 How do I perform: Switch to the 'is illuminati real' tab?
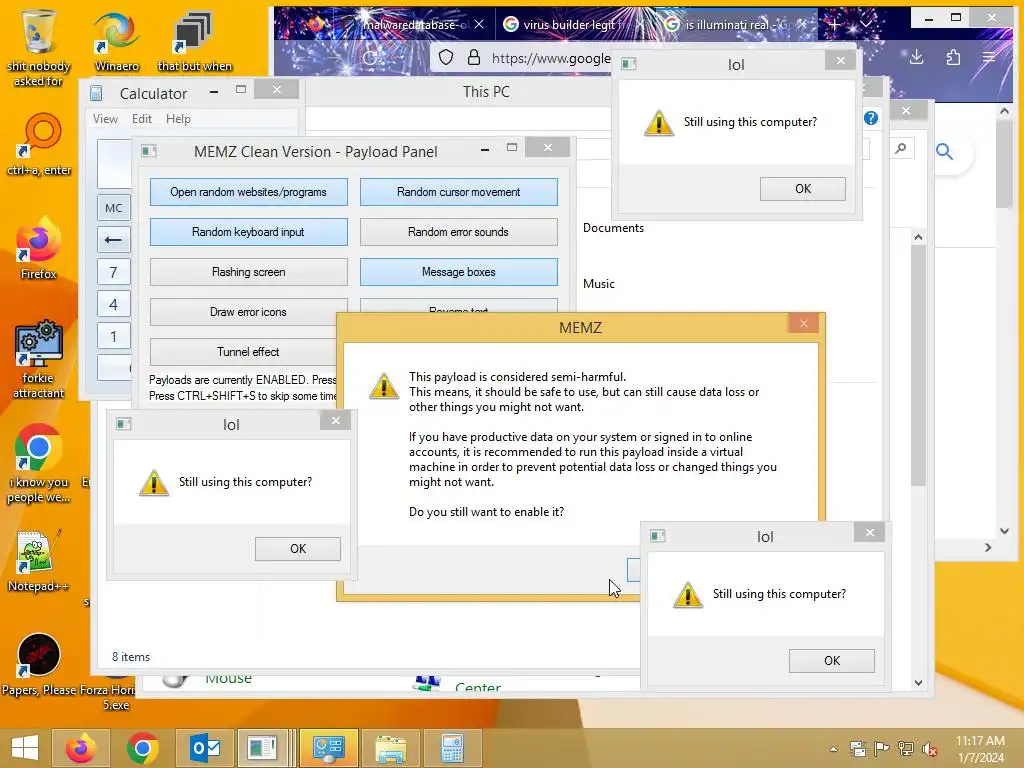[729, 25]
